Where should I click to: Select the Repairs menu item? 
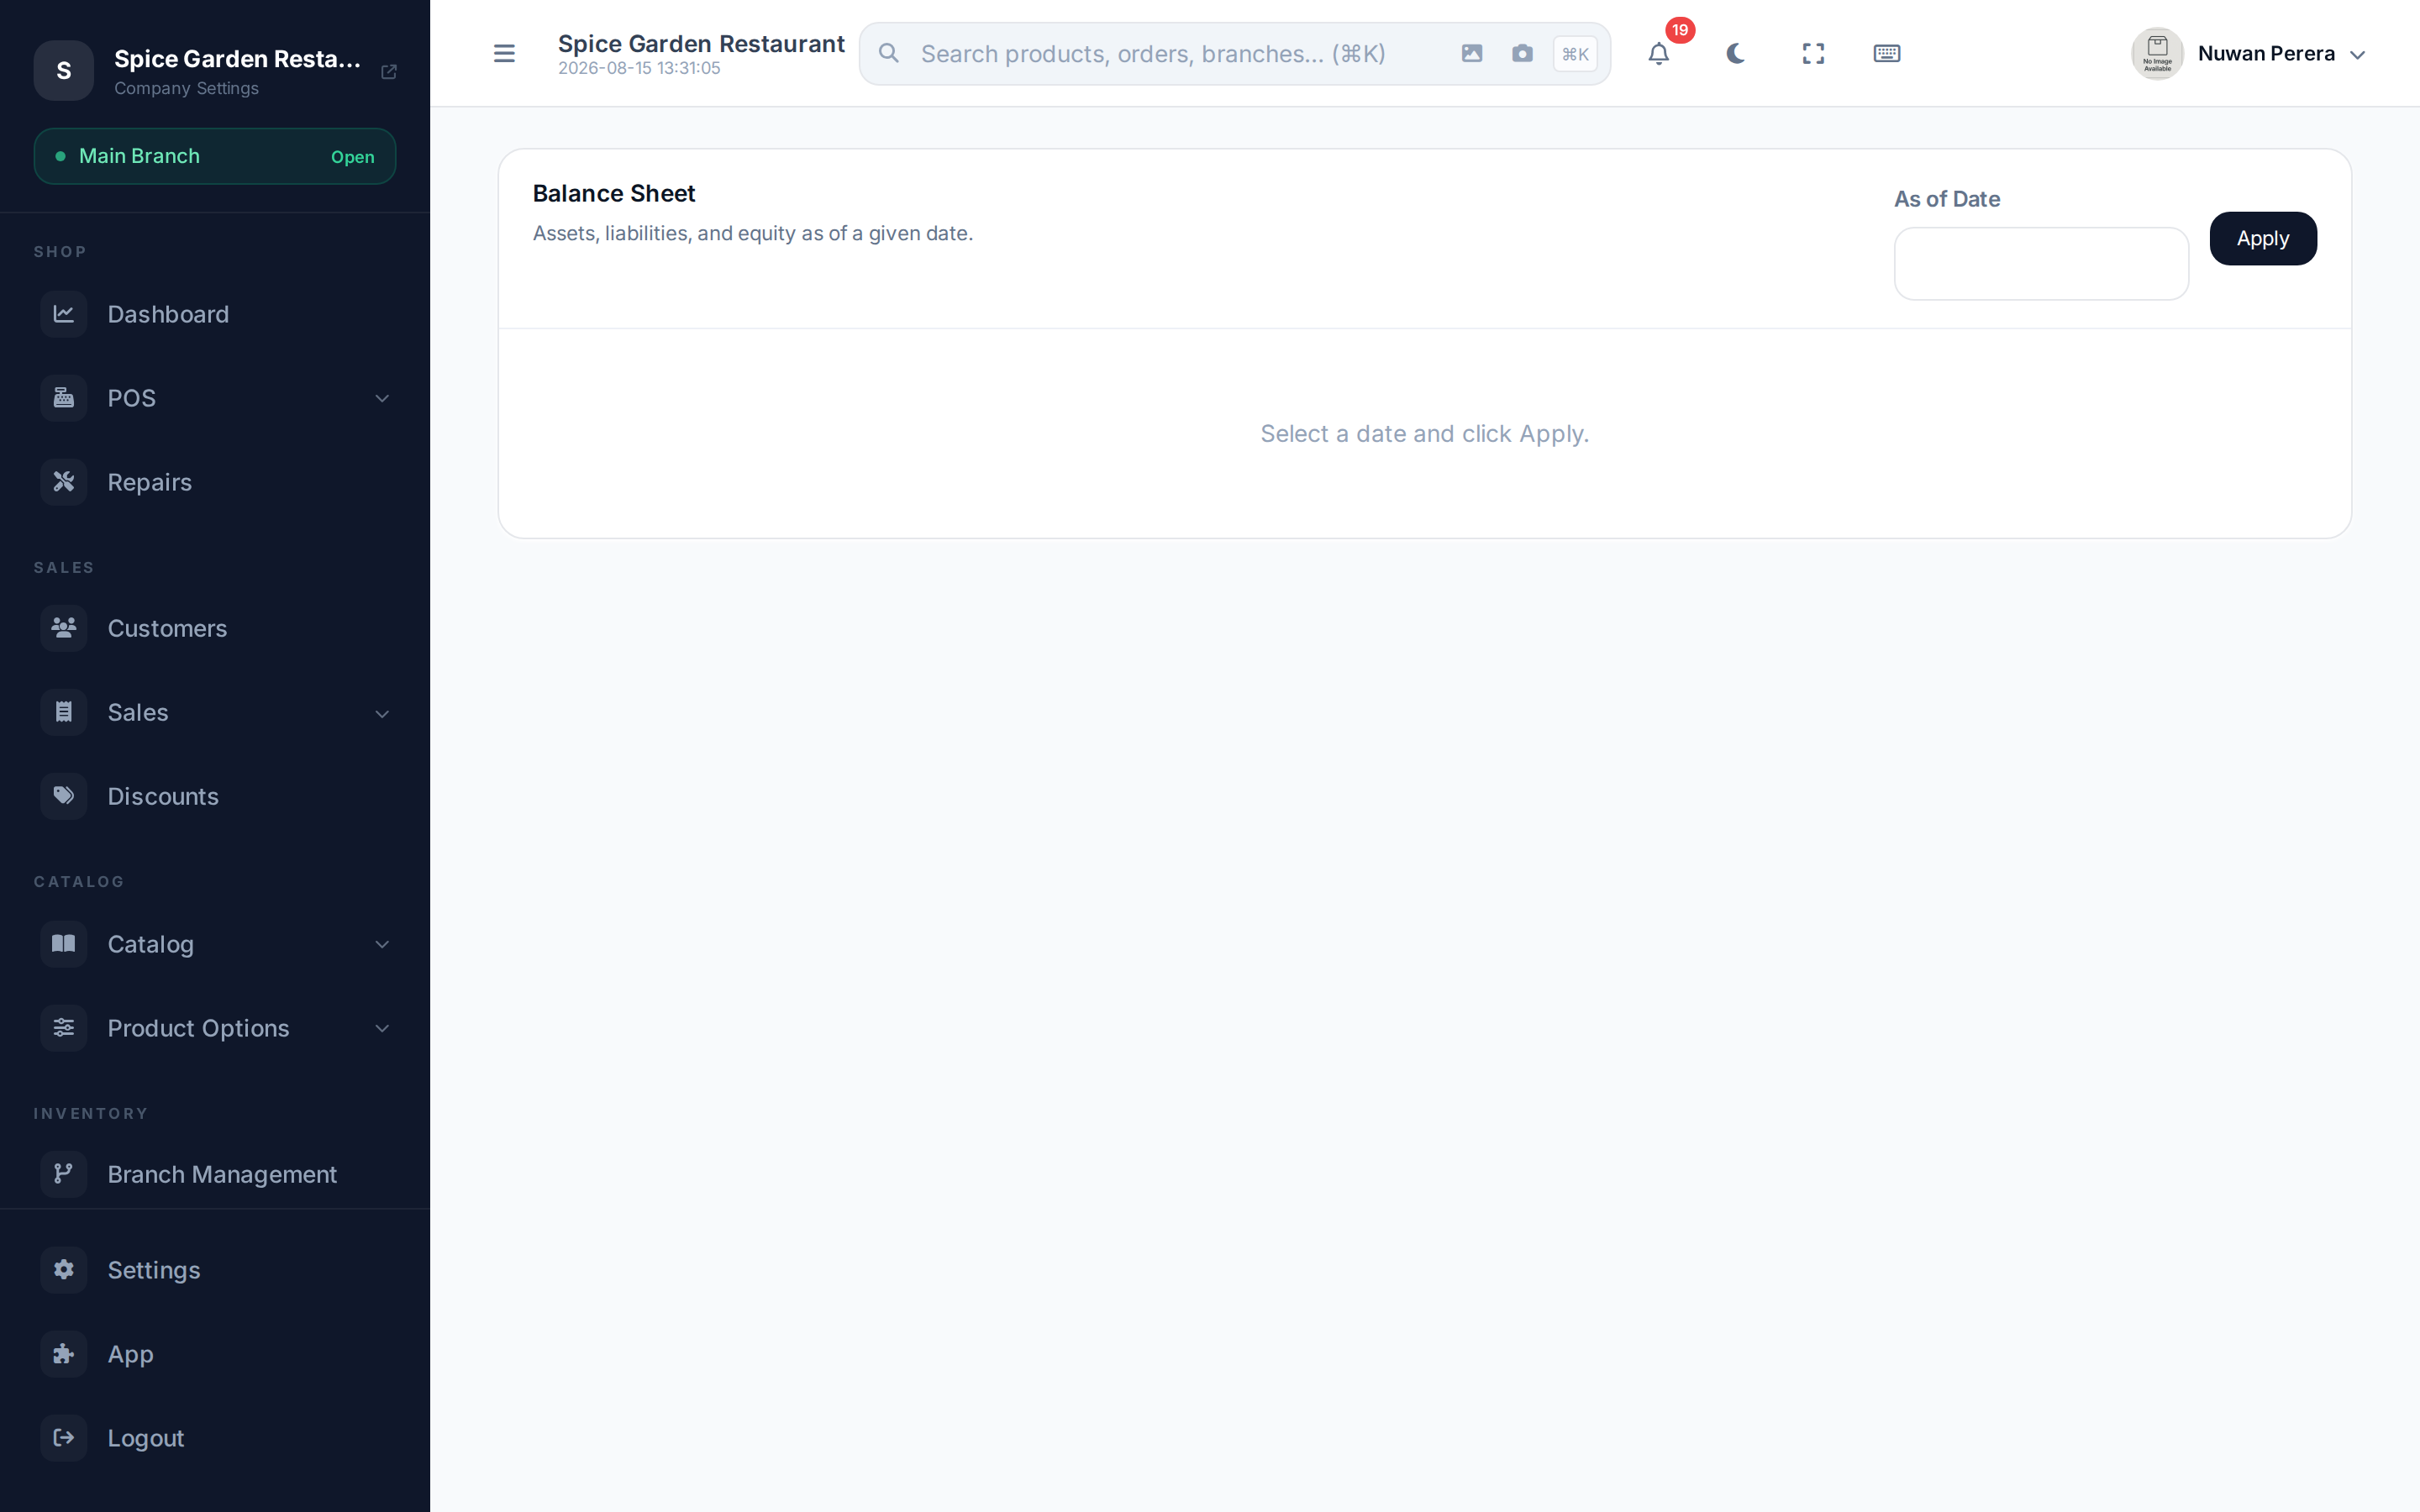click(215, 482)
